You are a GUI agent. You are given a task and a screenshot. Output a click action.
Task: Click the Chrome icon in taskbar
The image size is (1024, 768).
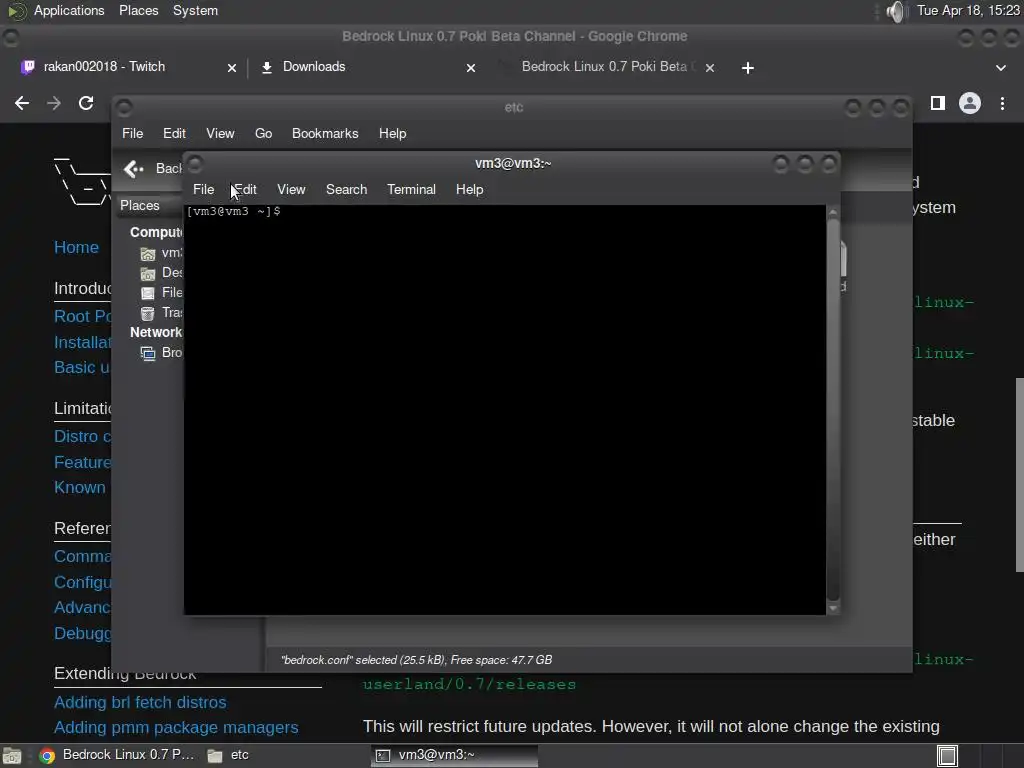[x=47, y=756]
